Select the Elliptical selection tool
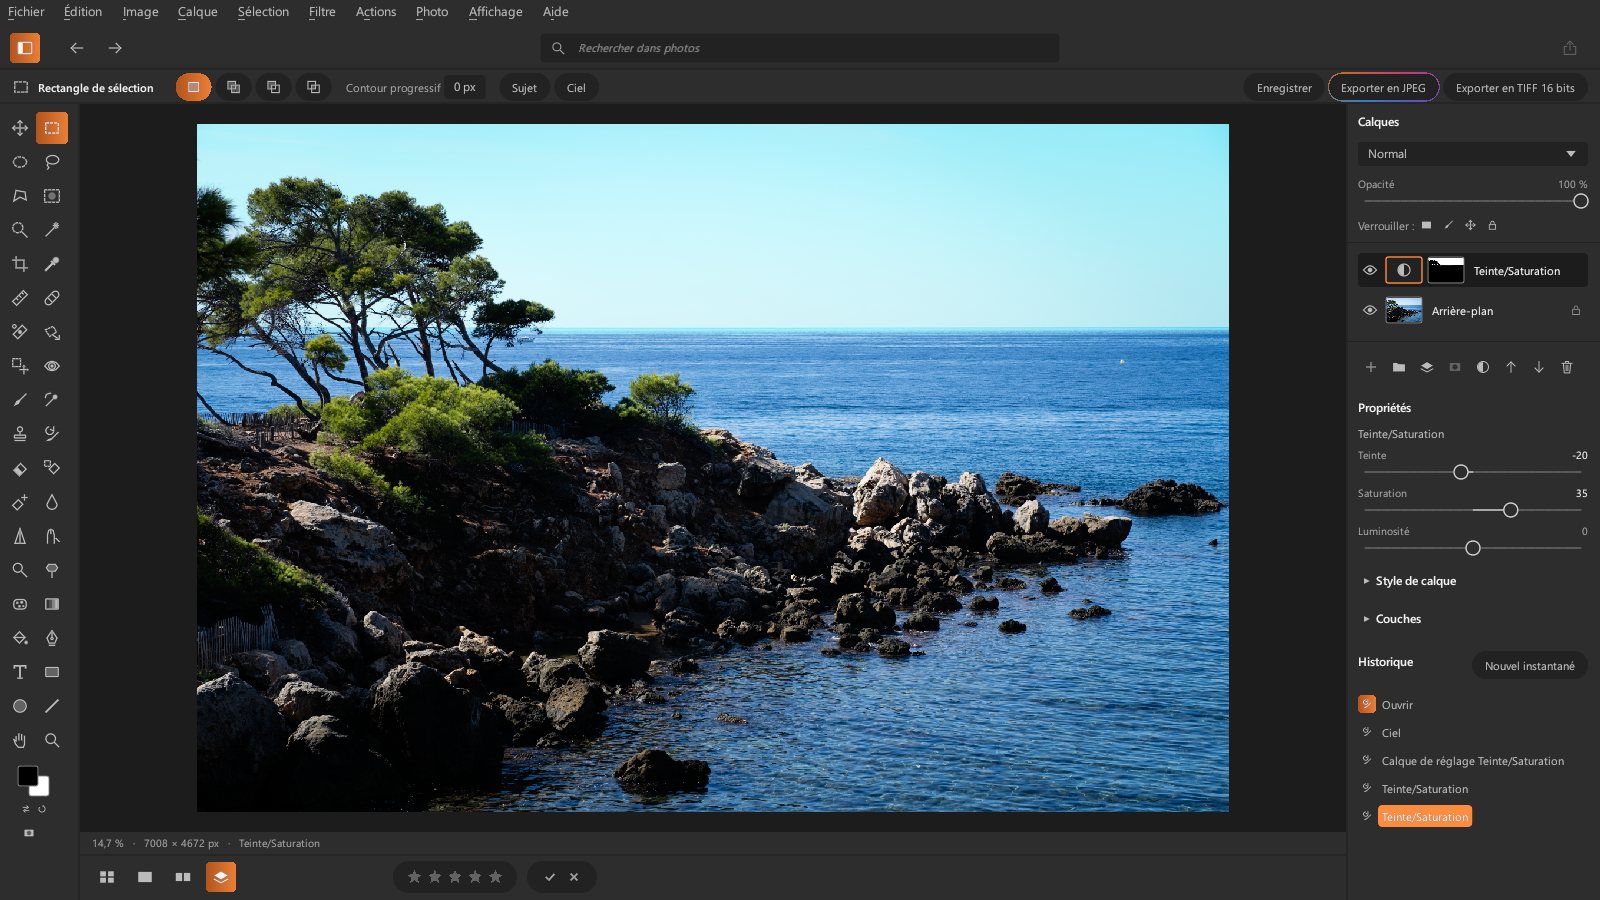1600x900 pixels. click(x=20, y=162)
